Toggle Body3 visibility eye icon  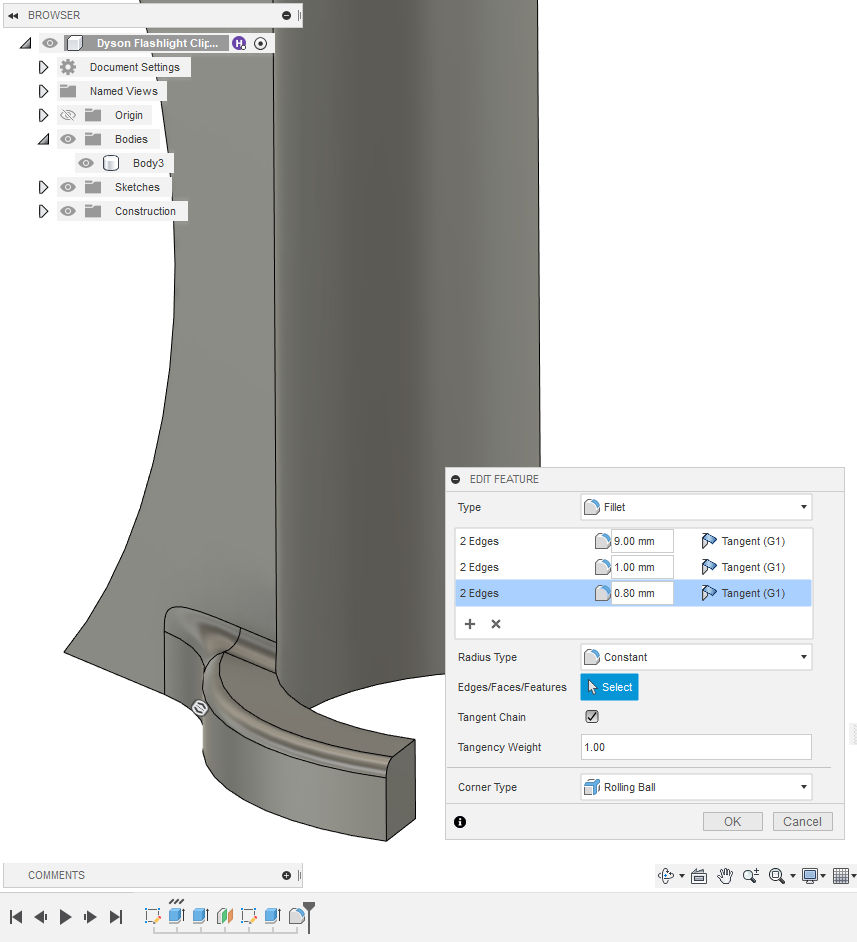coord(86,162)
